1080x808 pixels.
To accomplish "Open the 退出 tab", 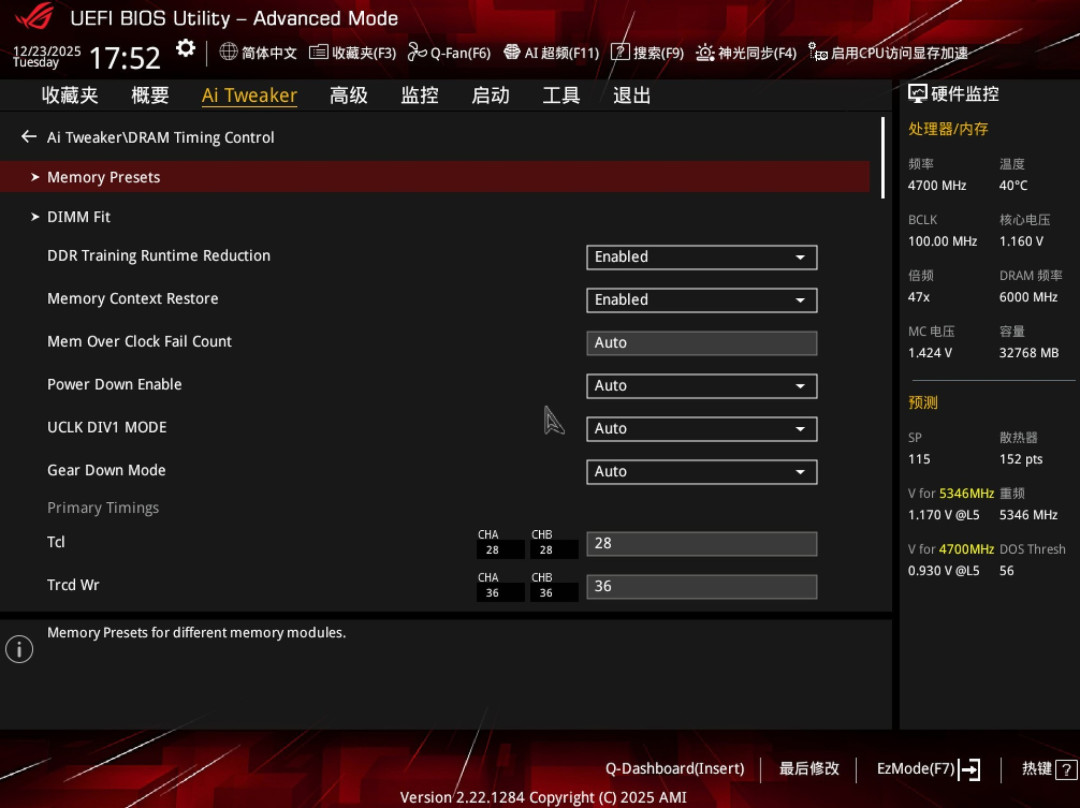I will coord(632,95).
